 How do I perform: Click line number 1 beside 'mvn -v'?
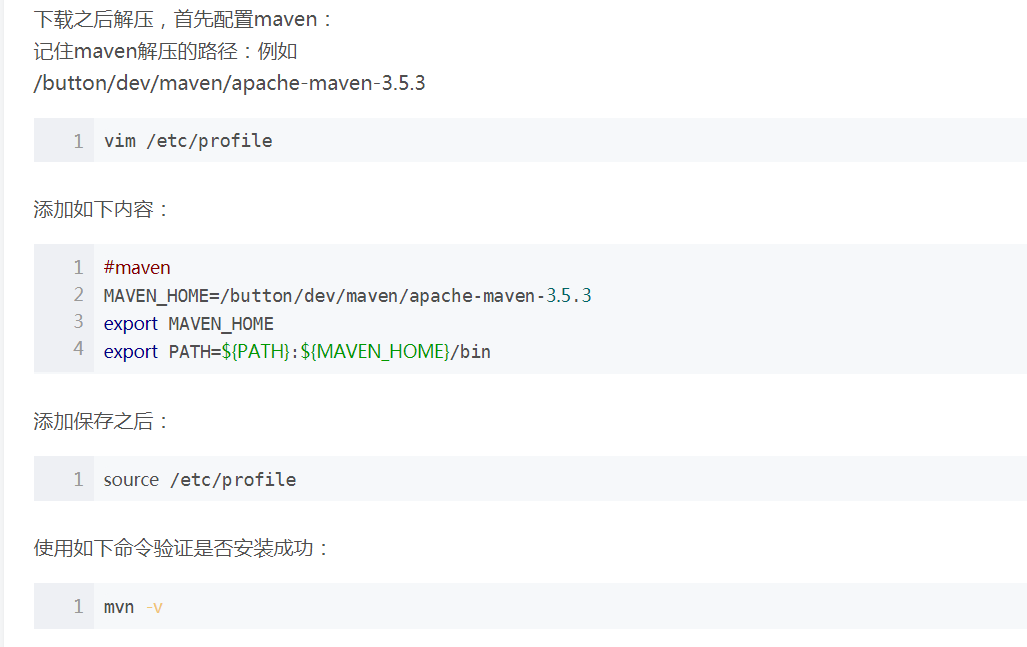click(79, 606)
